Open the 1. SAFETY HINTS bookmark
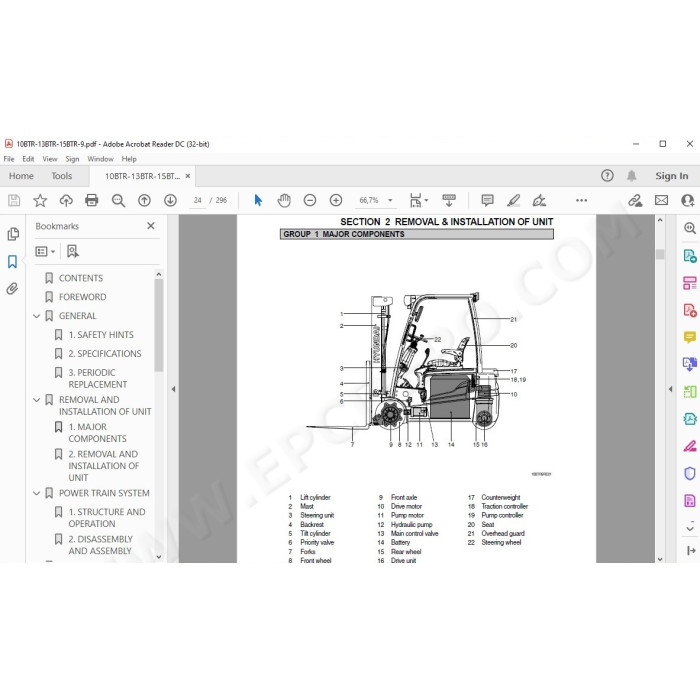 point(101,335)
